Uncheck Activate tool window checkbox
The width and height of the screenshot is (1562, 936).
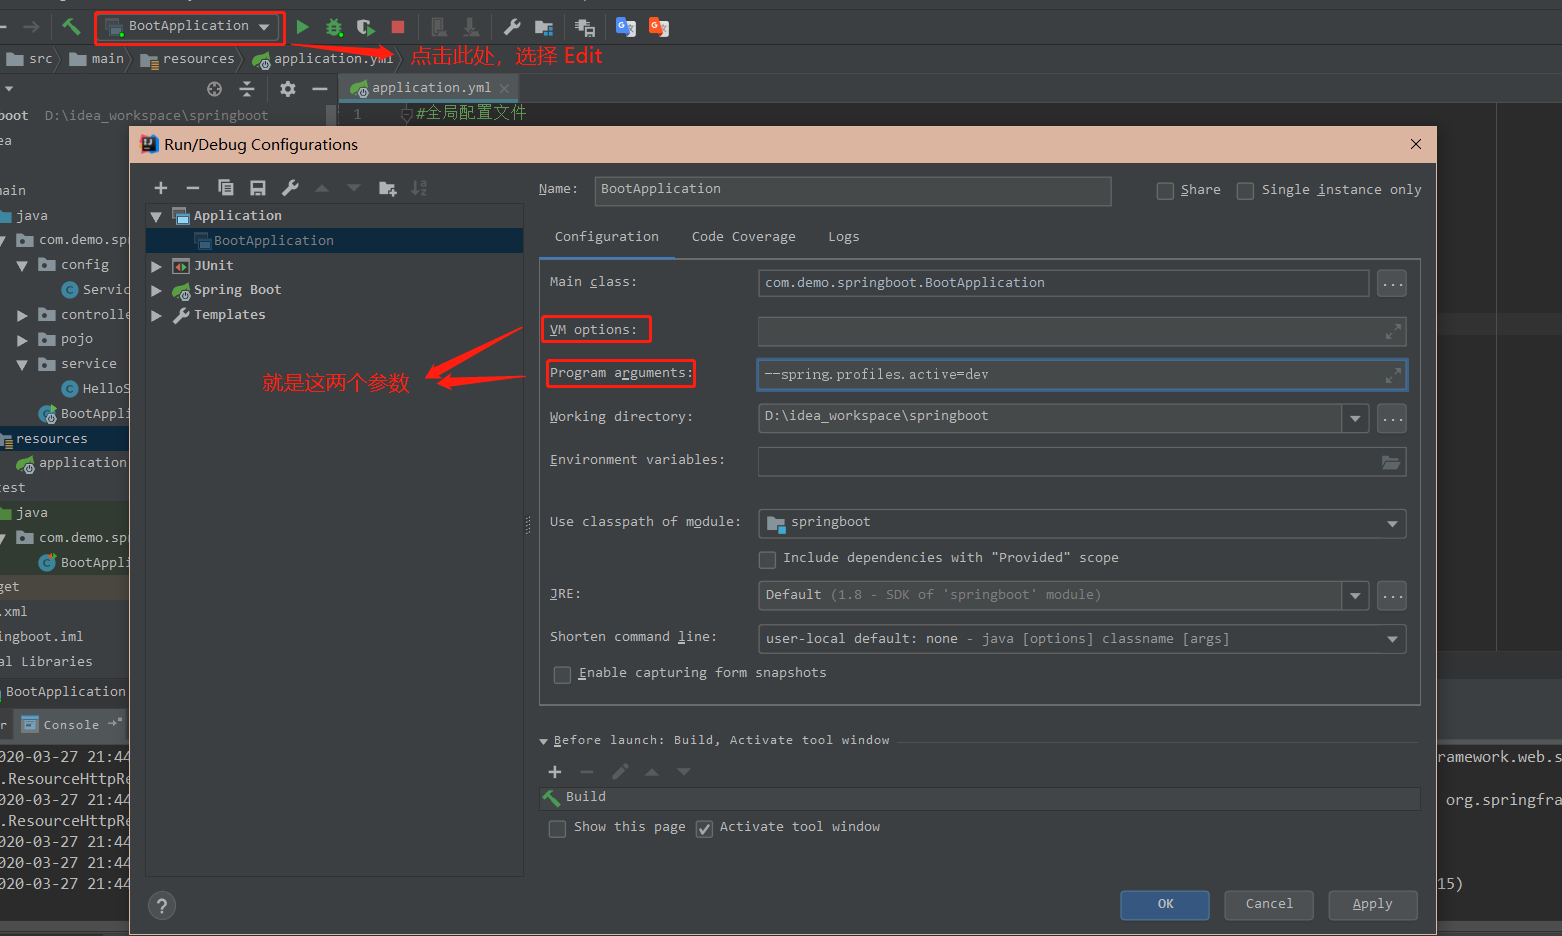pos(704,828)
